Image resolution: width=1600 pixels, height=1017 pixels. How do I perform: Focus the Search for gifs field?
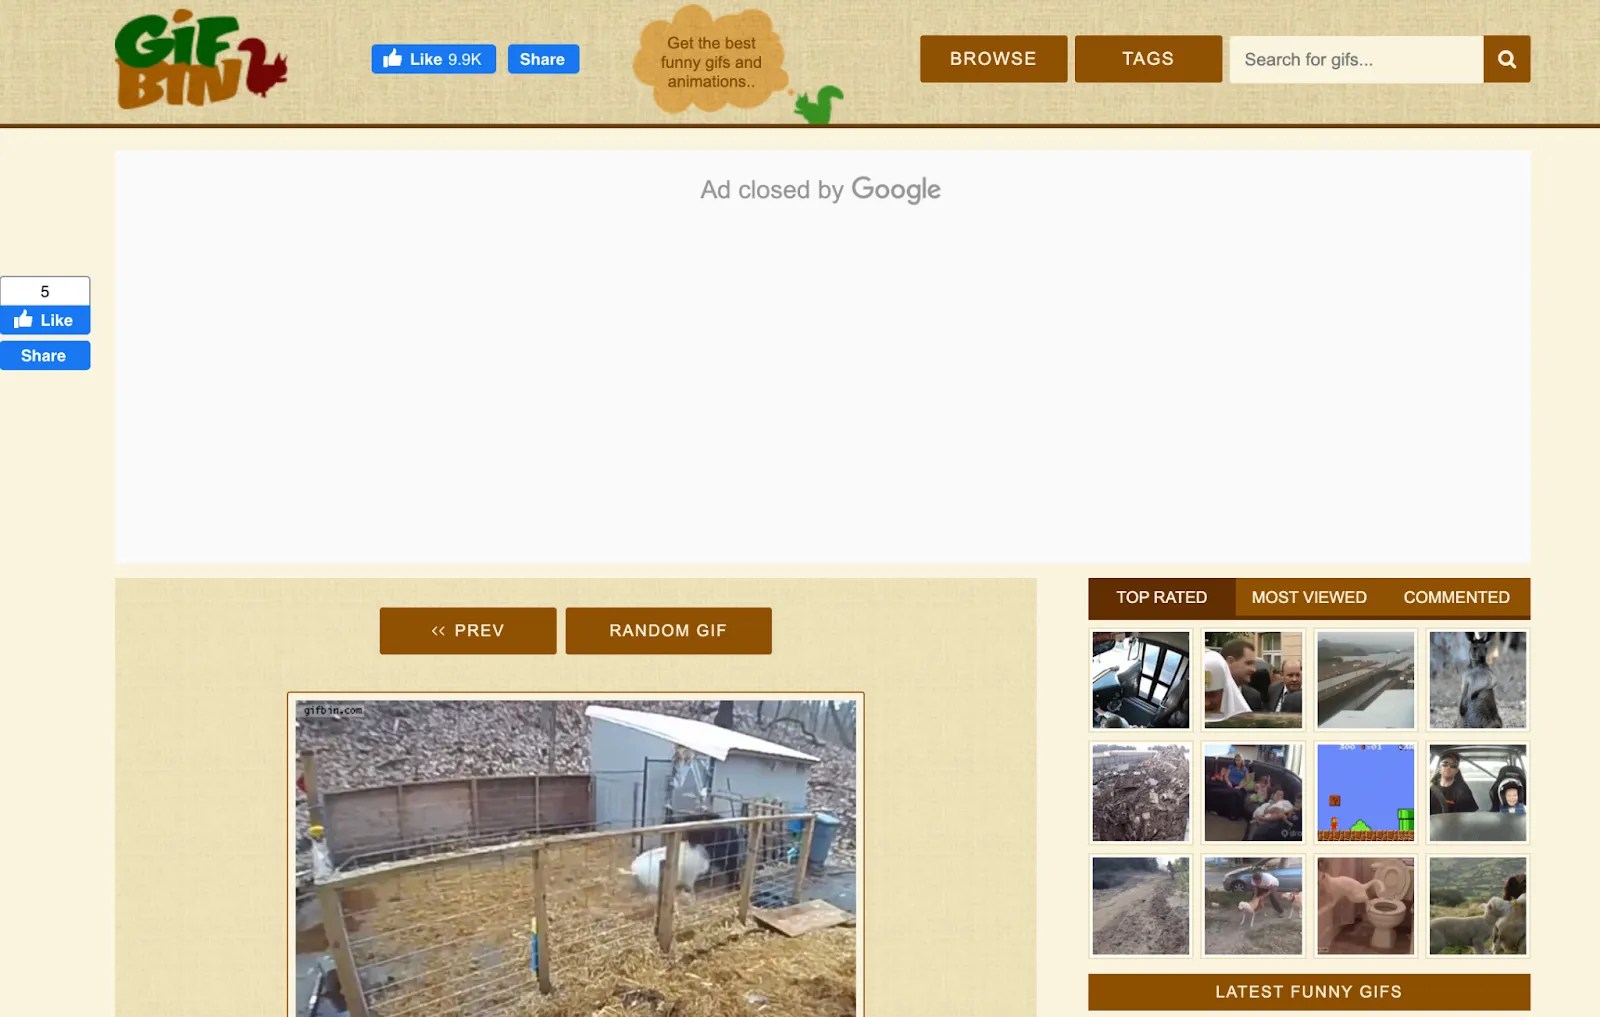(x=1356, y=59)
